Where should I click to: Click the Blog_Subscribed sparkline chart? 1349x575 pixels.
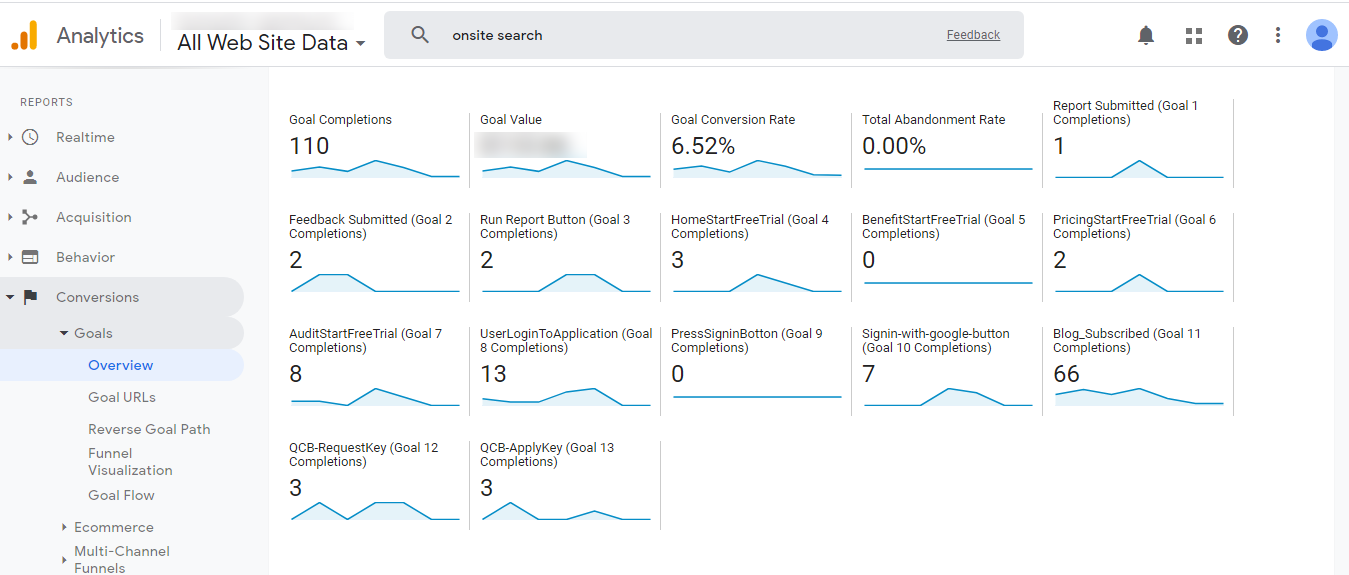click(x=1139, y=397)
